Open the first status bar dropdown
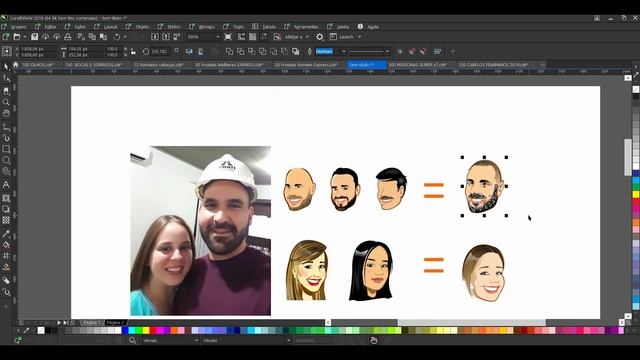This screenshot has height=360, width=640. tap(196, 340)
